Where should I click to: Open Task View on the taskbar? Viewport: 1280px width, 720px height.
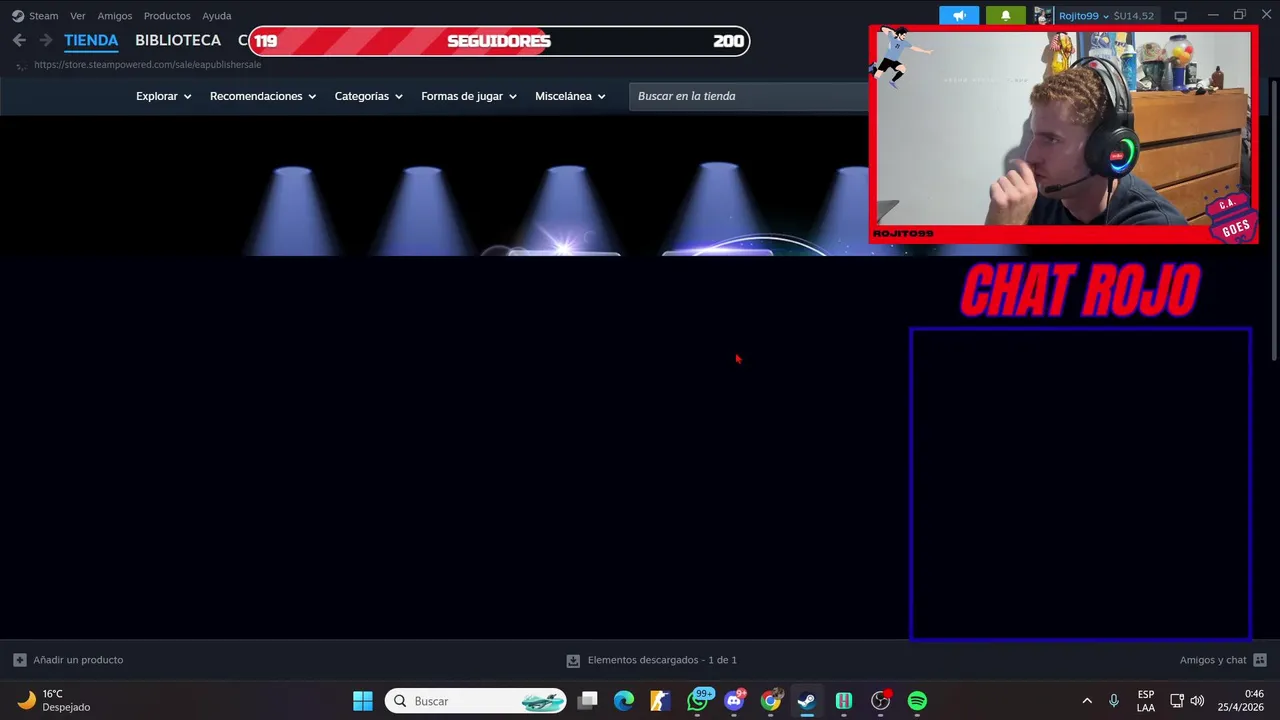588,701
